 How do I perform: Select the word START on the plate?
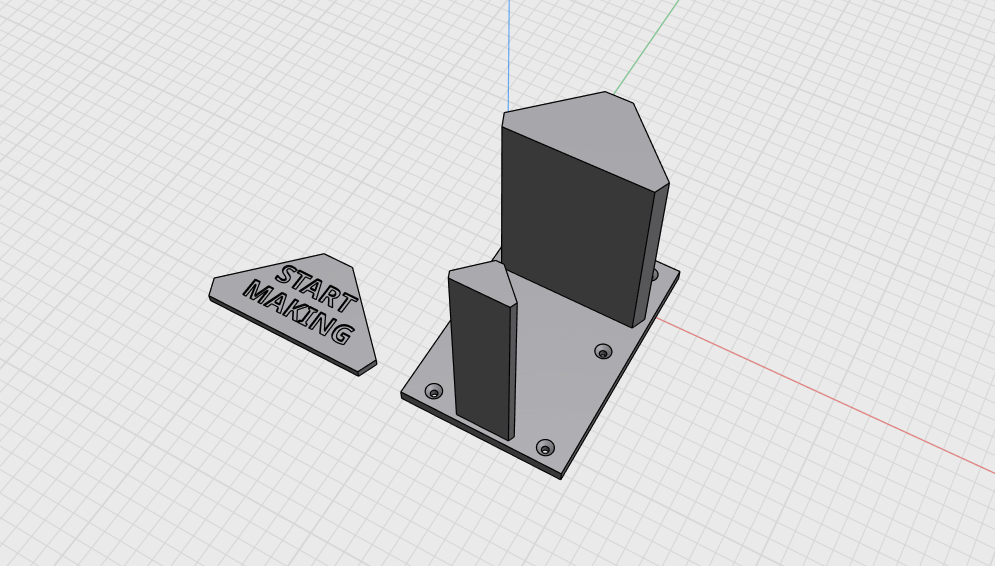point(317,289)
